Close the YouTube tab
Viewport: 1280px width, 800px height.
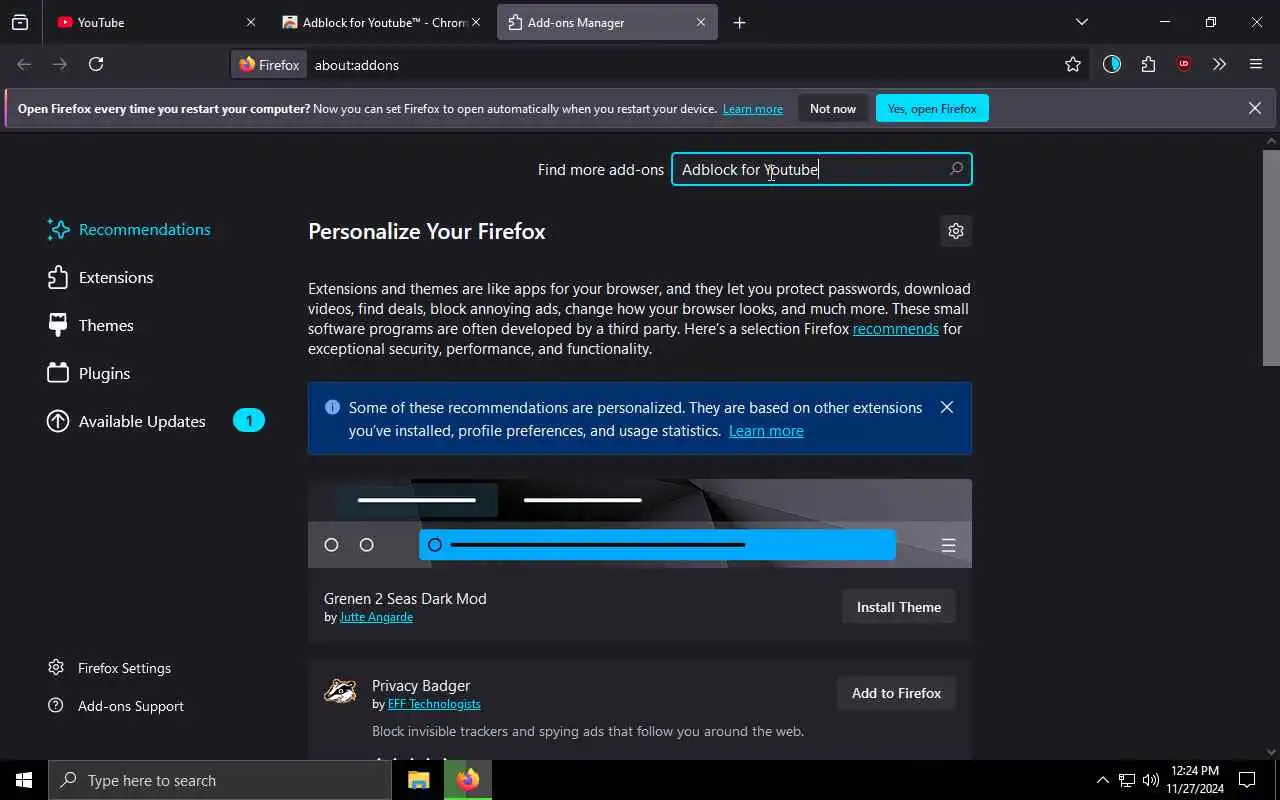point(250,22)
